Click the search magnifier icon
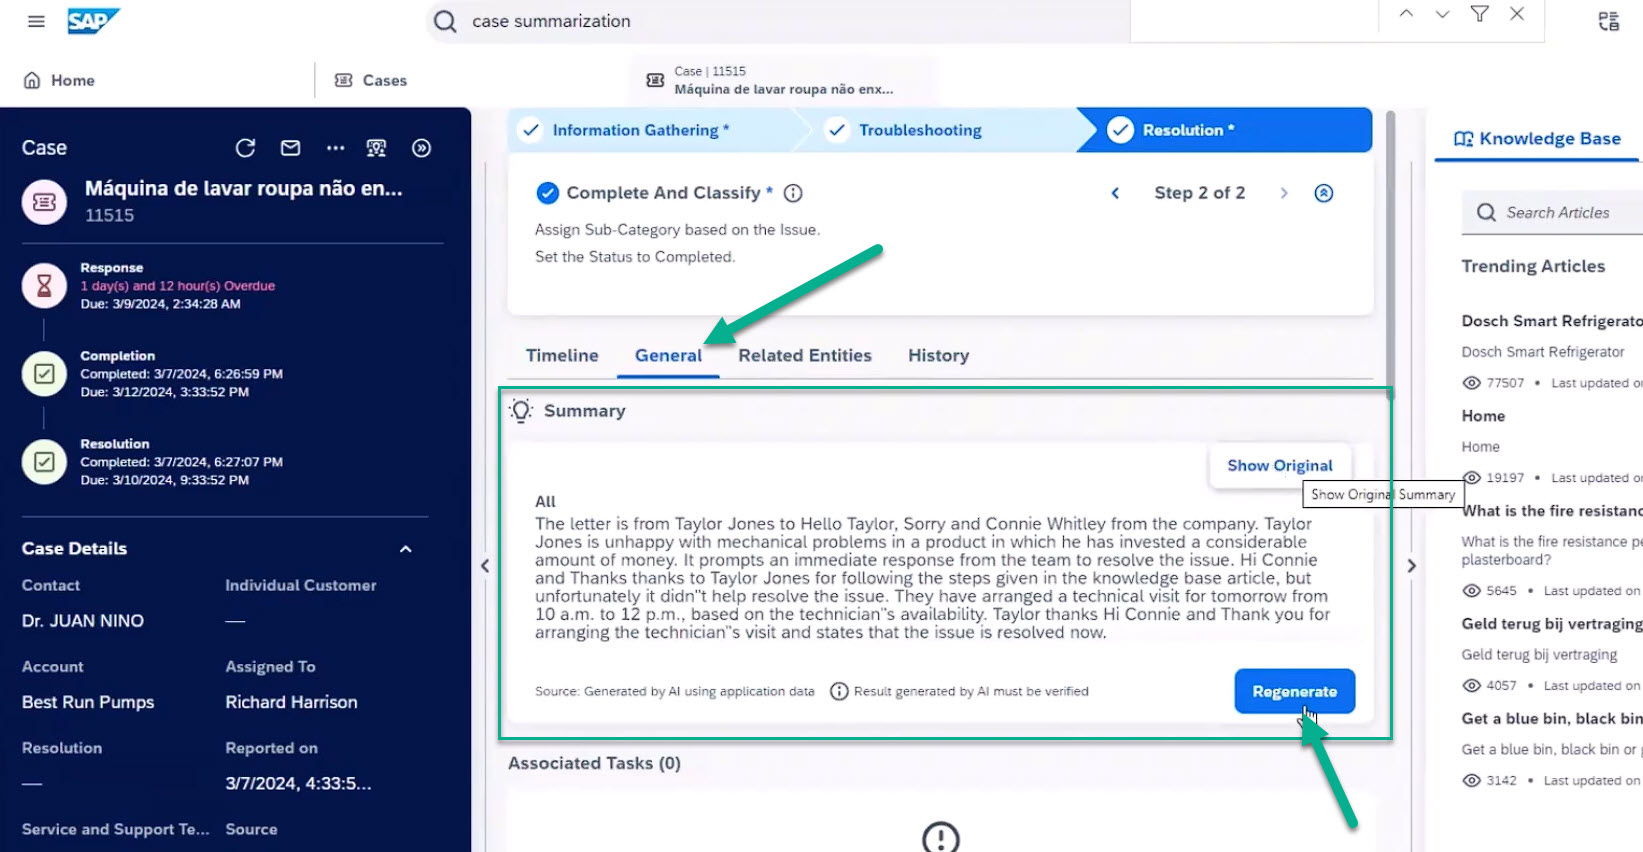 click(445, 21)
